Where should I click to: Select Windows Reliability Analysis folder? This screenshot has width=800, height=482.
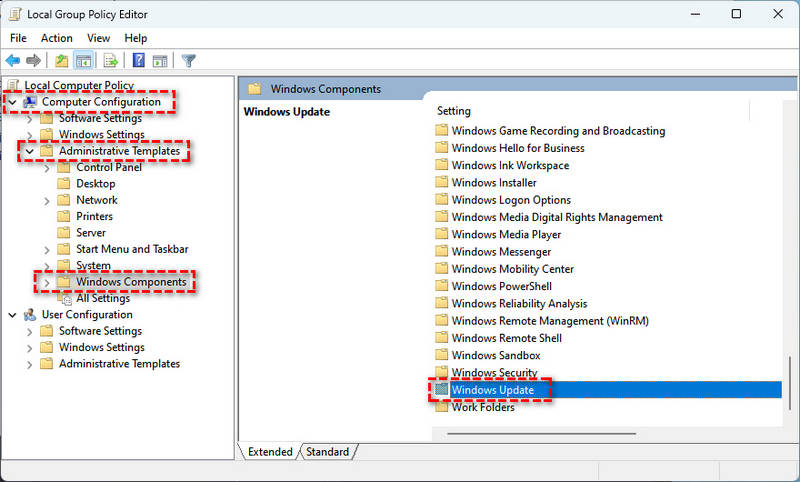(x=519, y=303)
